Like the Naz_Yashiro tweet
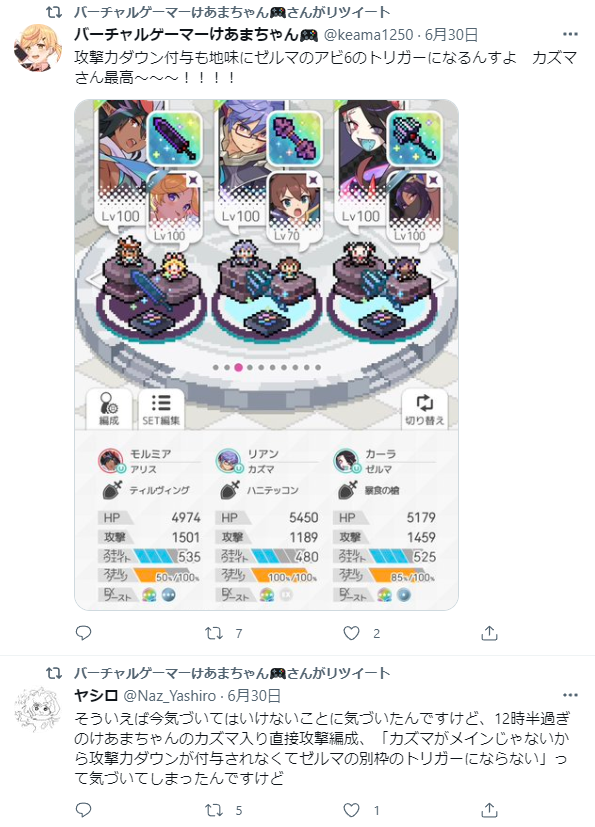Screen dimensions: 595x827 click(351, 810)
